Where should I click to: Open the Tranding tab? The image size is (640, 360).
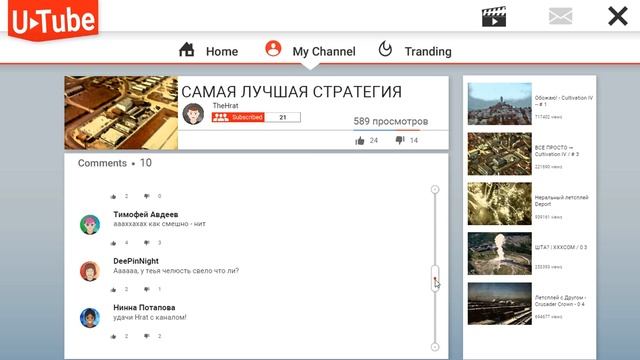point(428,51)
